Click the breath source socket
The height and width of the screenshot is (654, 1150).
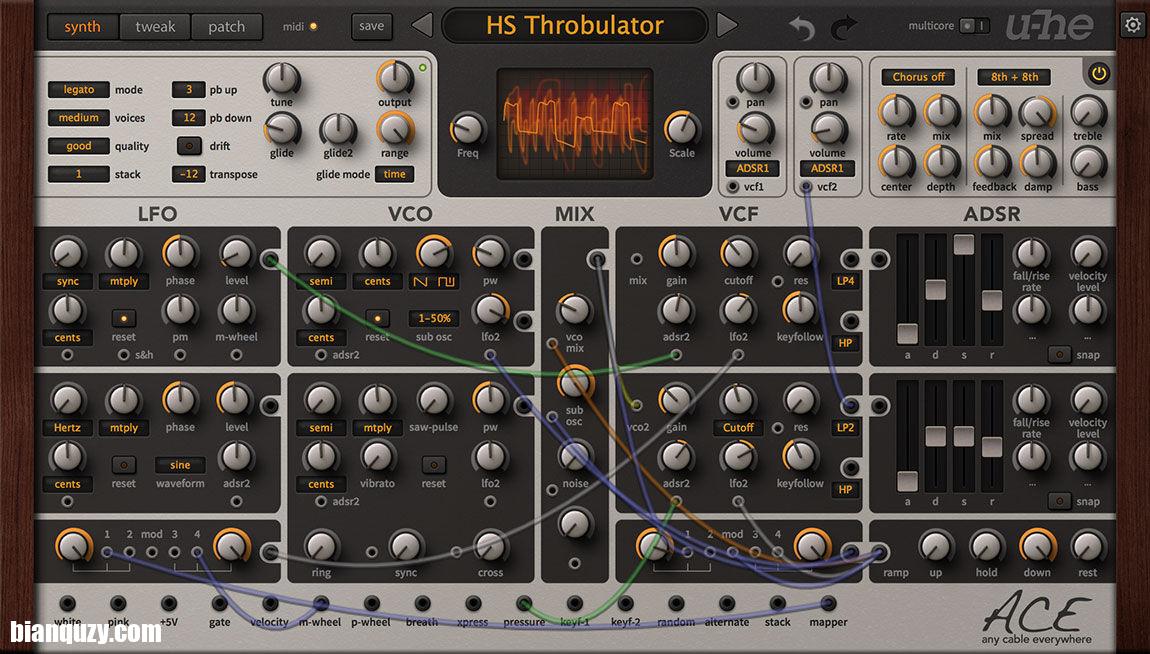tap(422, 603)
